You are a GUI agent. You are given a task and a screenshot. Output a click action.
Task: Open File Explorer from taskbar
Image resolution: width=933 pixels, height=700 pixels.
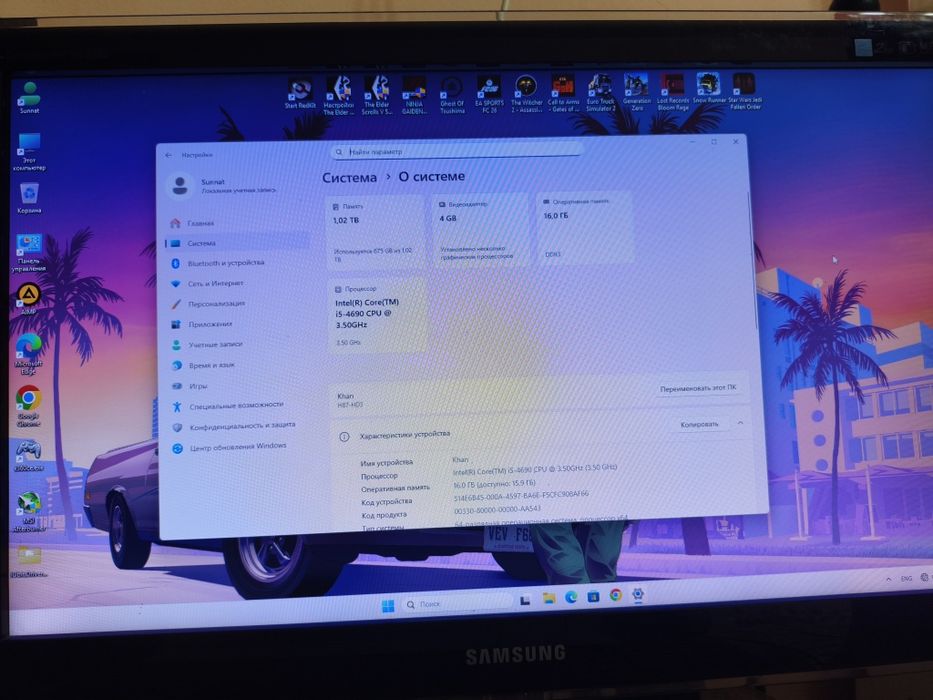click(548, 598)
